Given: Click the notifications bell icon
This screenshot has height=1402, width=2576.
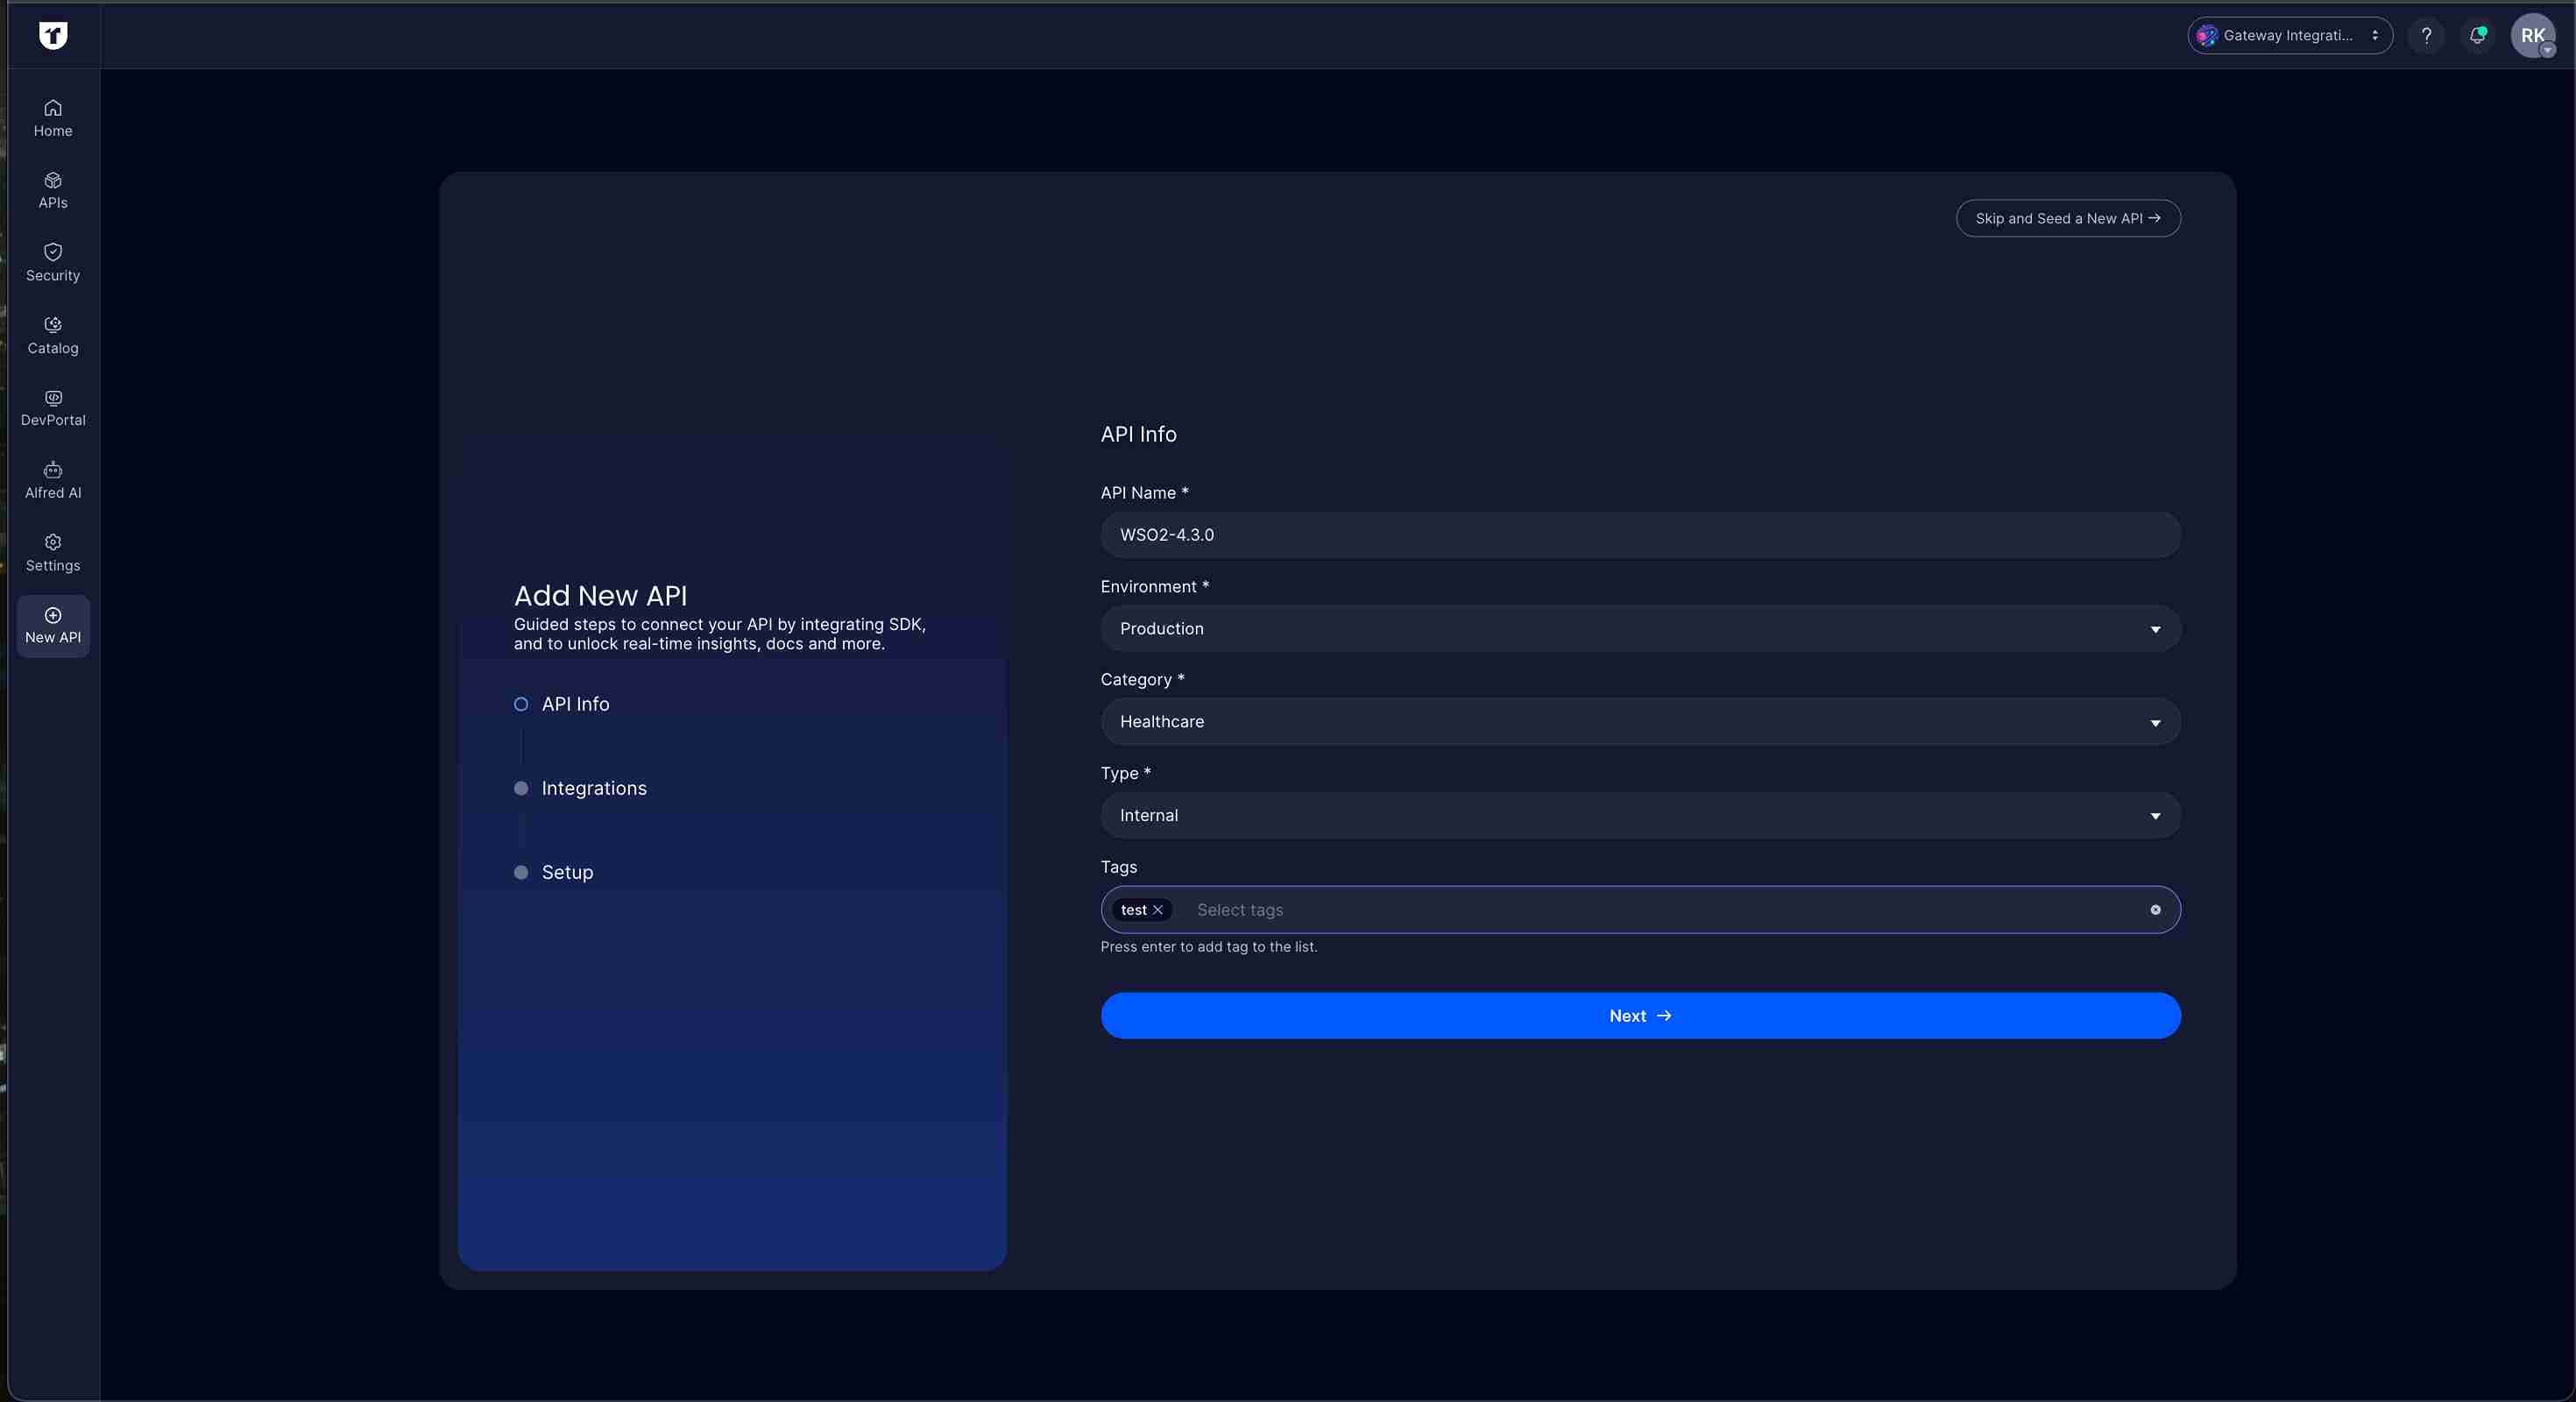Looking at the screenshot, I should (2478, 35).
